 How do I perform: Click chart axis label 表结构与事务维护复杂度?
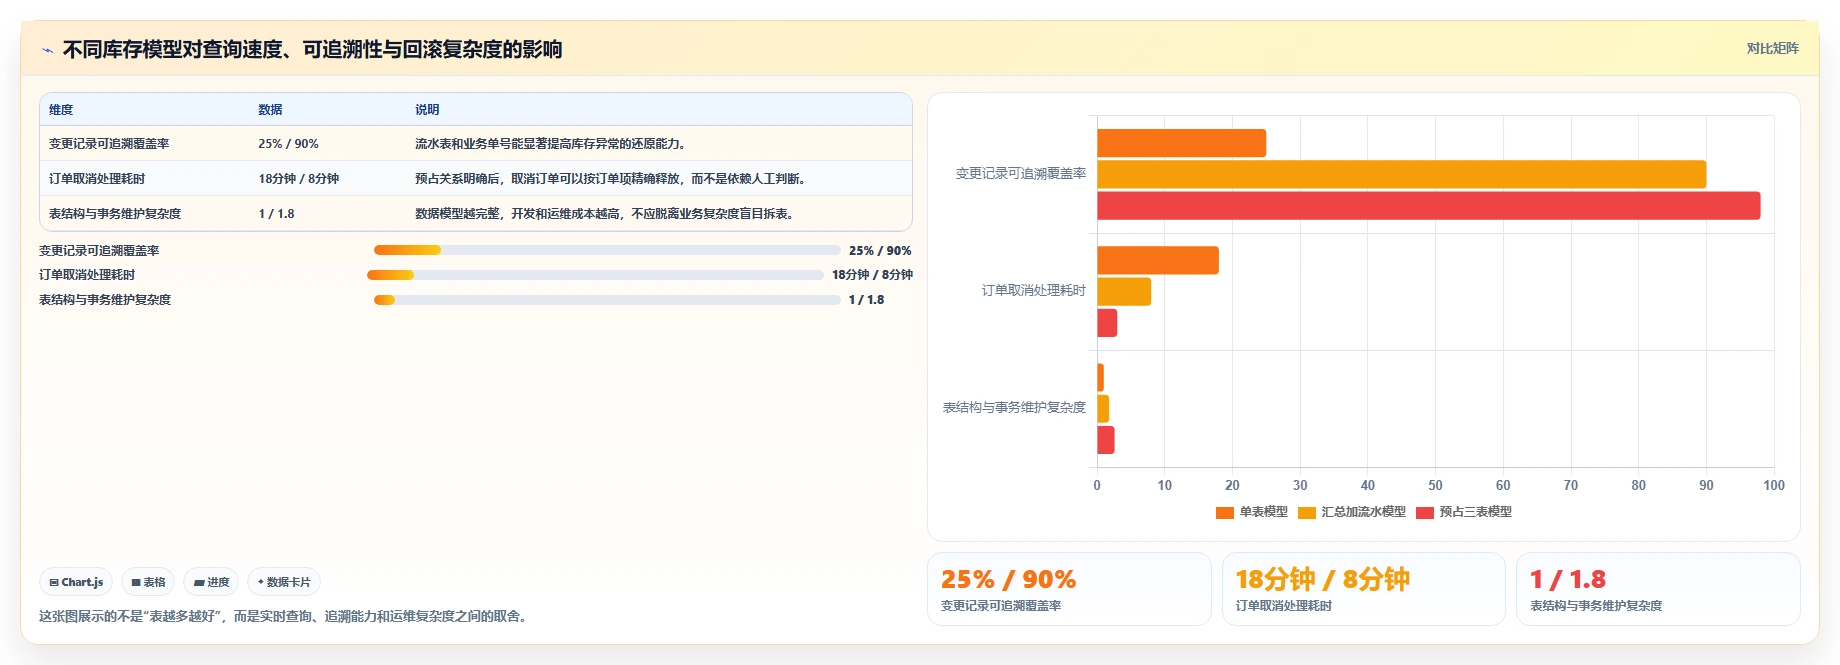[1014, 408]
